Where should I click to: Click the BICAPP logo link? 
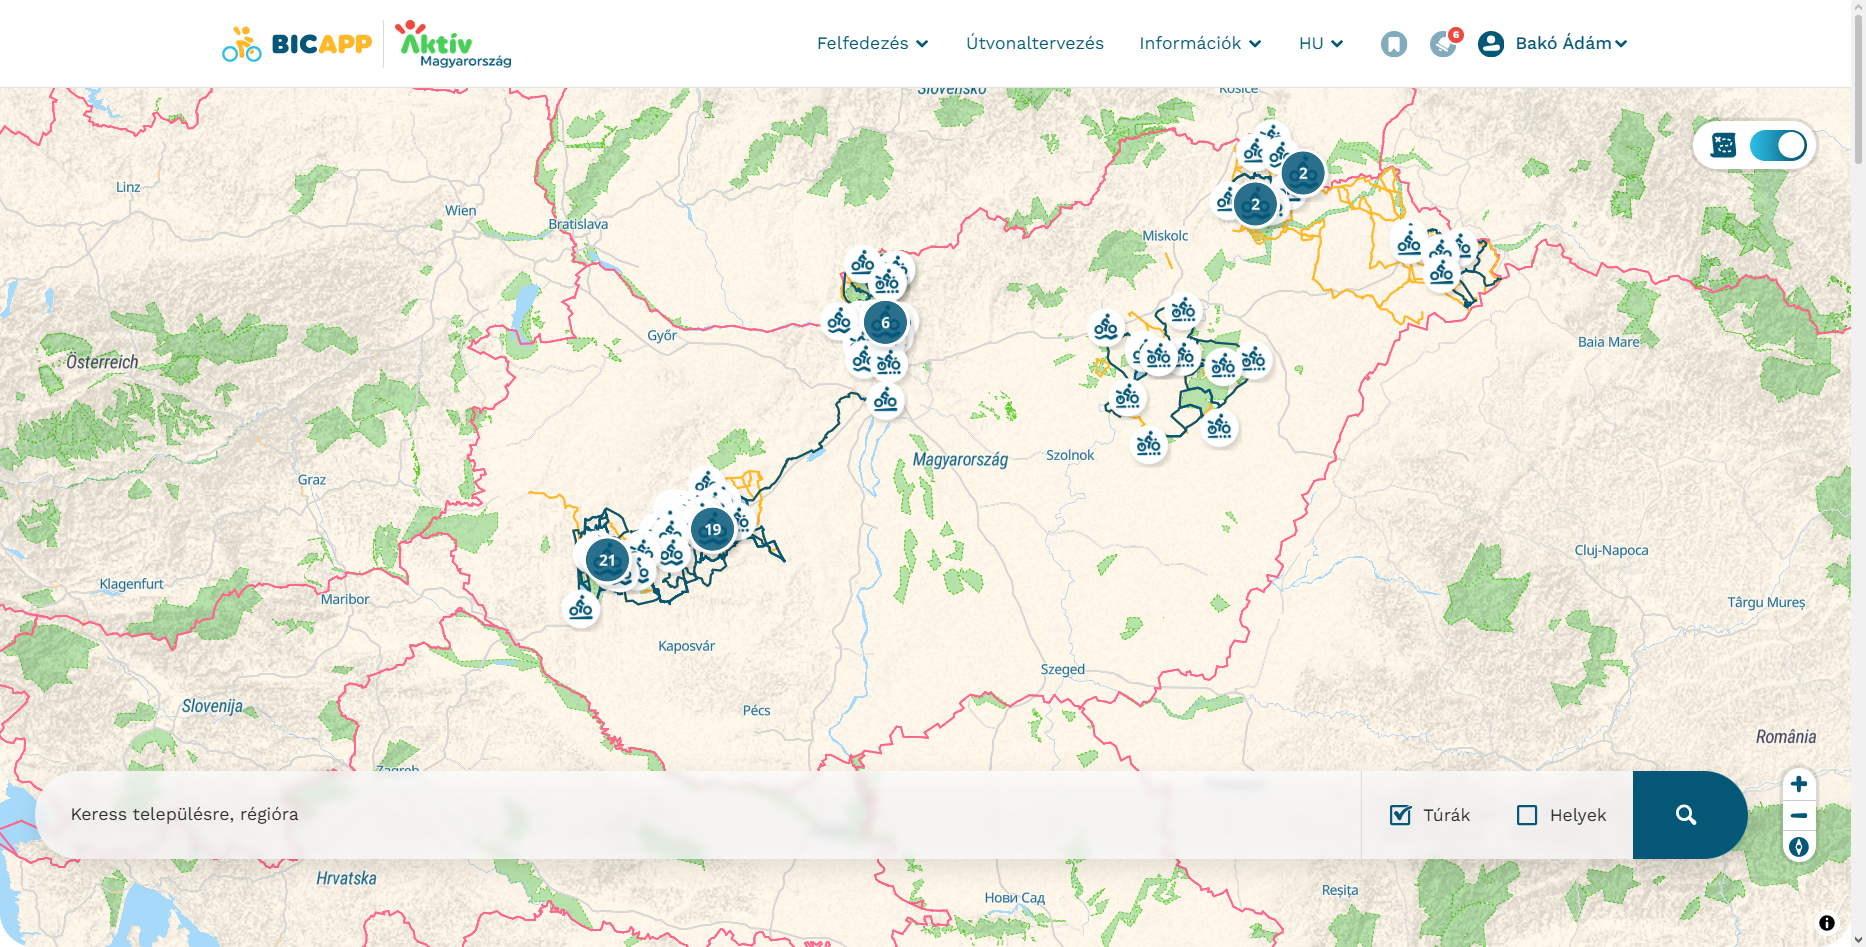point(297,44)
